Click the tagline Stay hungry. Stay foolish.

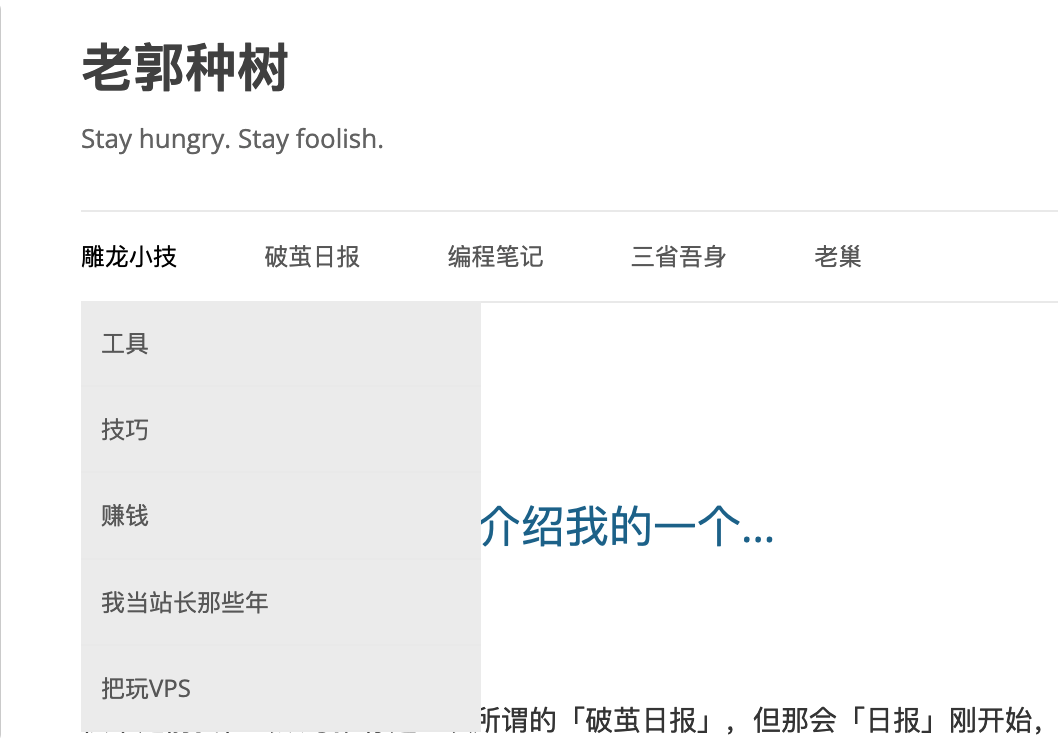pyautogui.click(x=232, y=140)
